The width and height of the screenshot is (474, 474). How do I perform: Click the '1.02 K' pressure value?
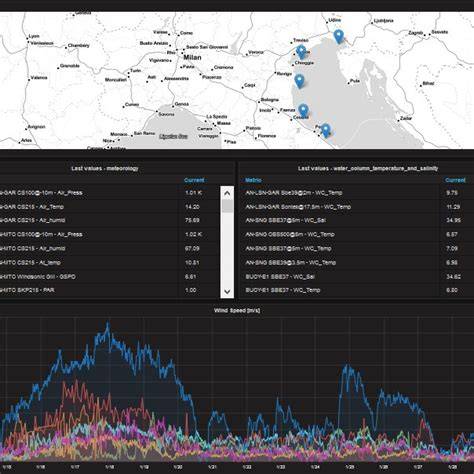tap(193, 234)
